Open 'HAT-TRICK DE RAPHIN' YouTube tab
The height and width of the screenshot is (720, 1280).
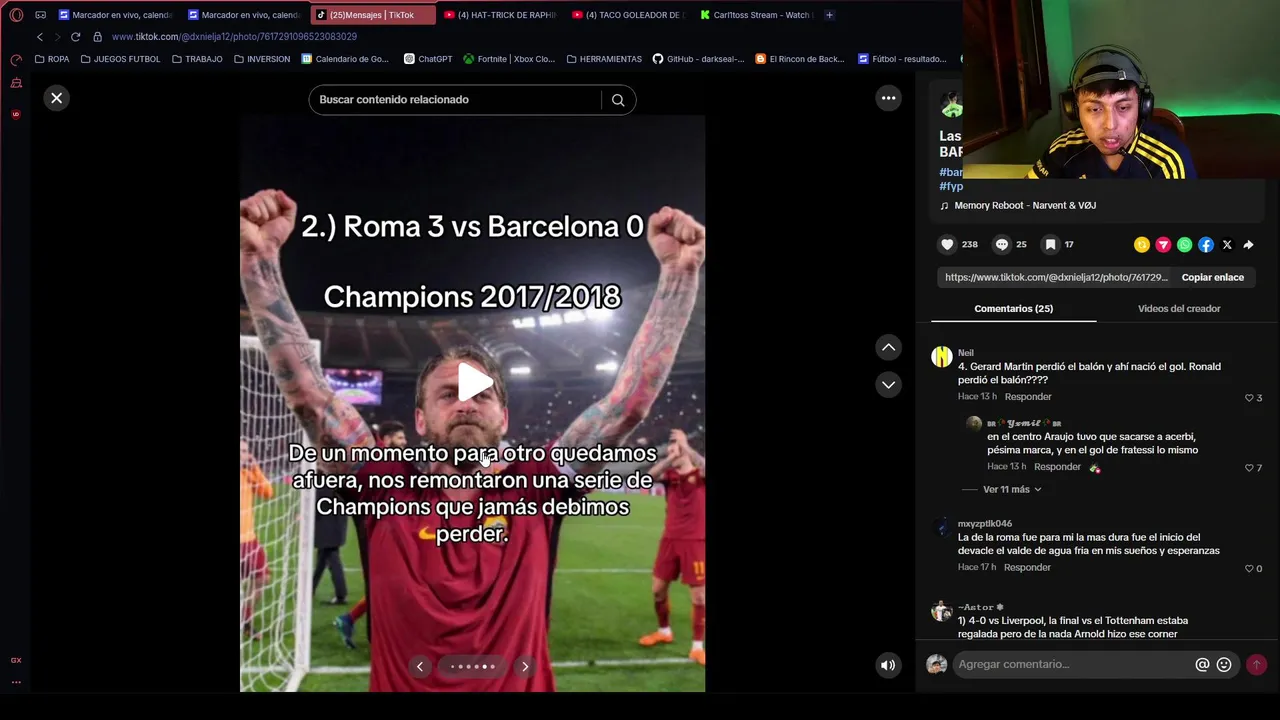coord(500,15)
